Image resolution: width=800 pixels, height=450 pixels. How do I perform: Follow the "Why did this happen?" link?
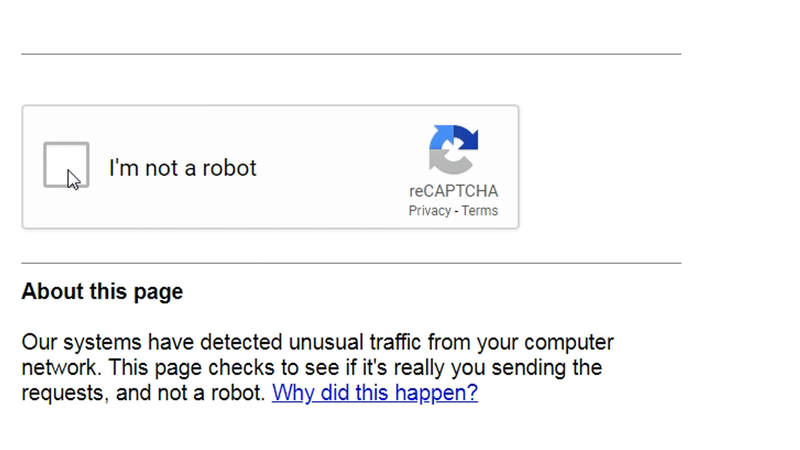click(375, 393)
